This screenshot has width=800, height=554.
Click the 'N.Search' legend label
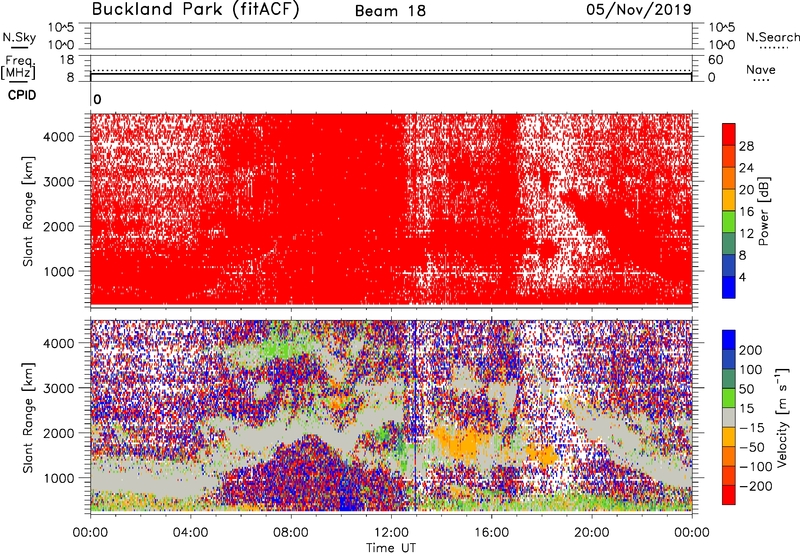pos(772,37)
